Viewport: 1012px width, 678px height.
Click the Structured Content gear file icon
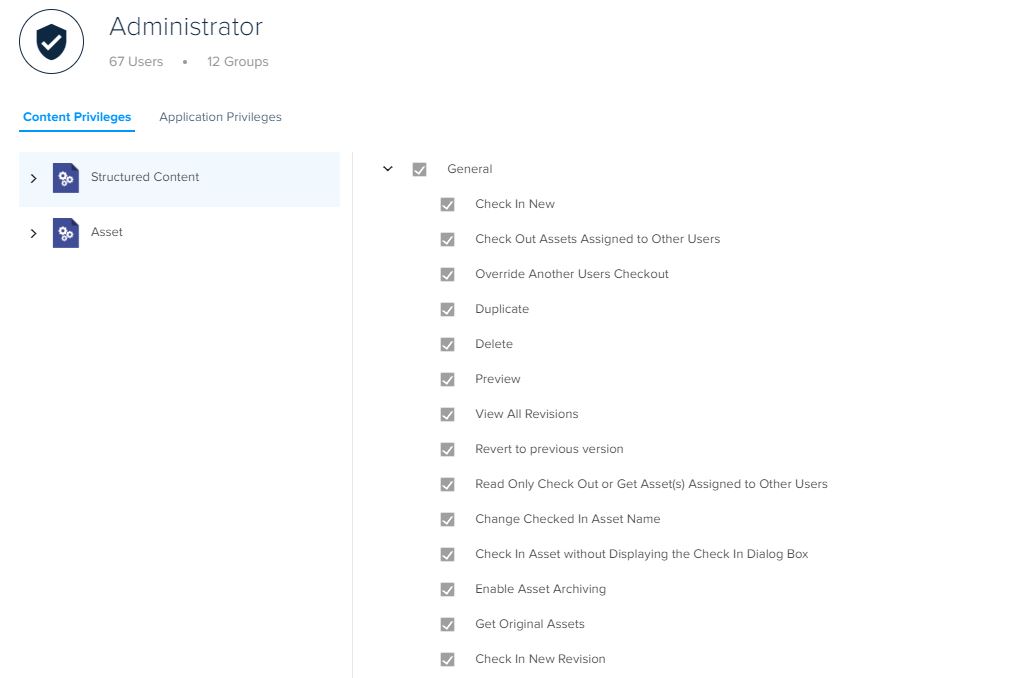tap(66, 178)
